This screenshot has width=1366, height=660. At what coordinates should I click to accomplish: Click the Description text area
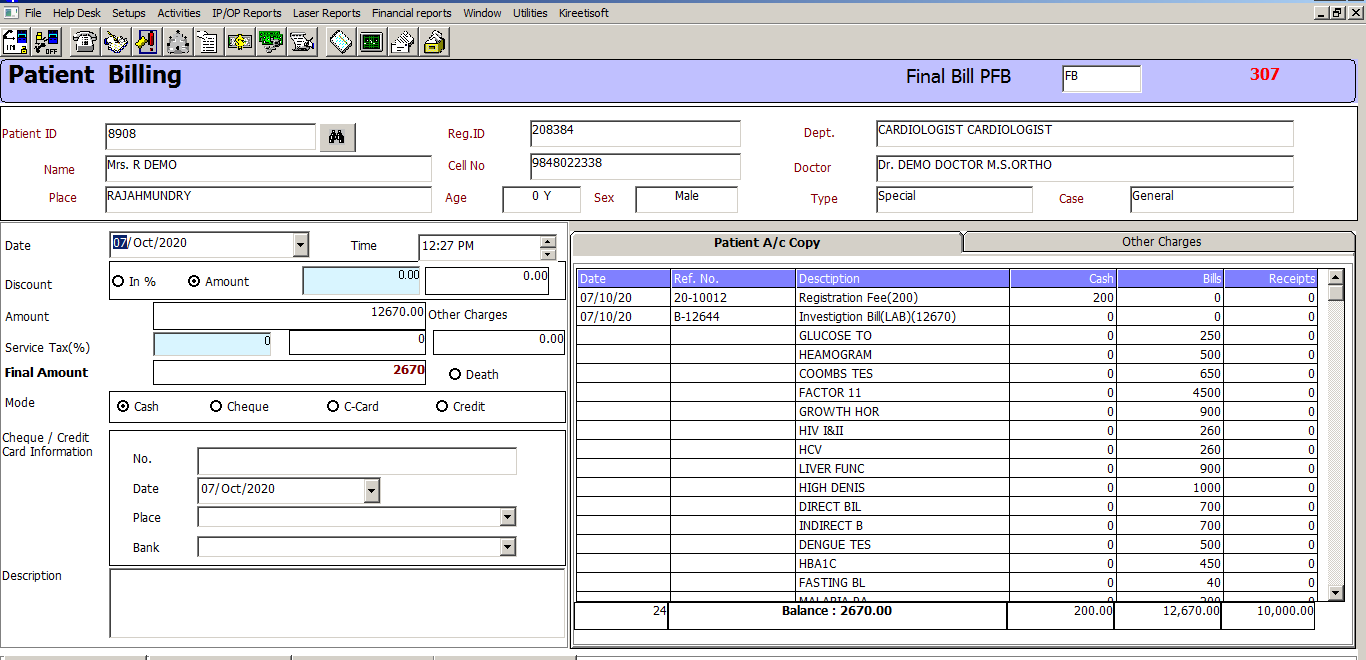(x=337, y=602)
